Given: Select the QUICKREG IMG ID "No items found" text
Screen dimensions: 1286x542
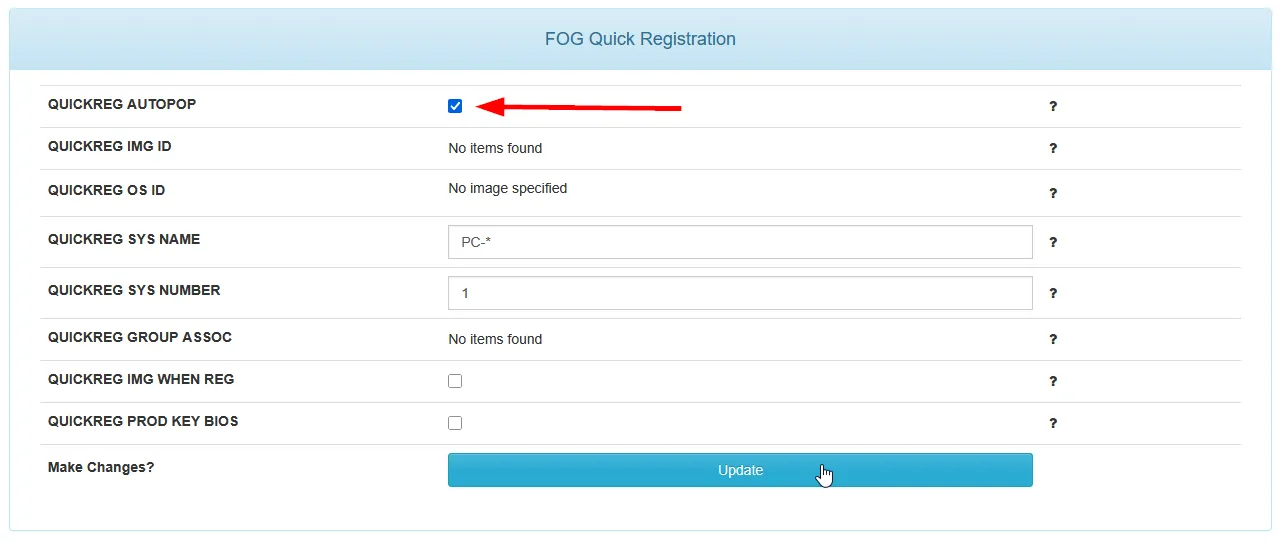Looking at the screenshot, I should tap(495, 148).
